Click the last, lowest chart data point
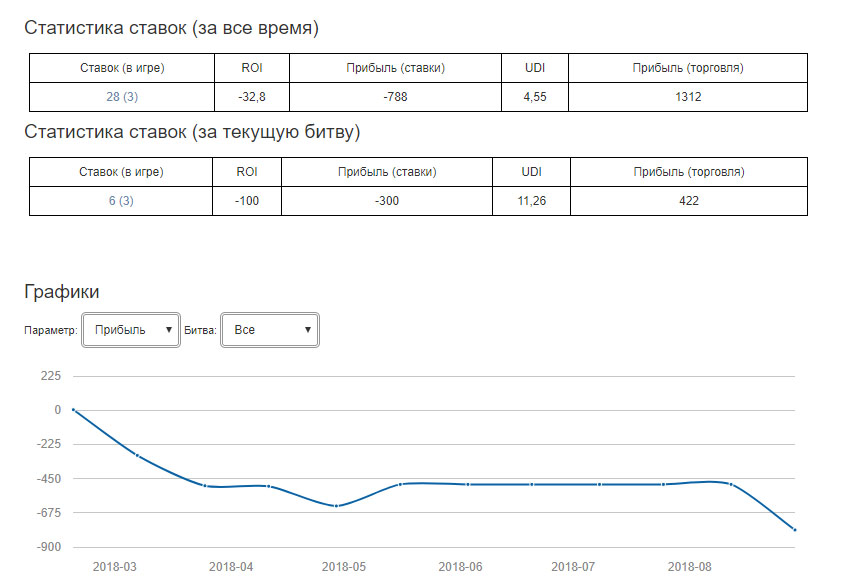Screen dimensions: 845x588 (795, 530)
